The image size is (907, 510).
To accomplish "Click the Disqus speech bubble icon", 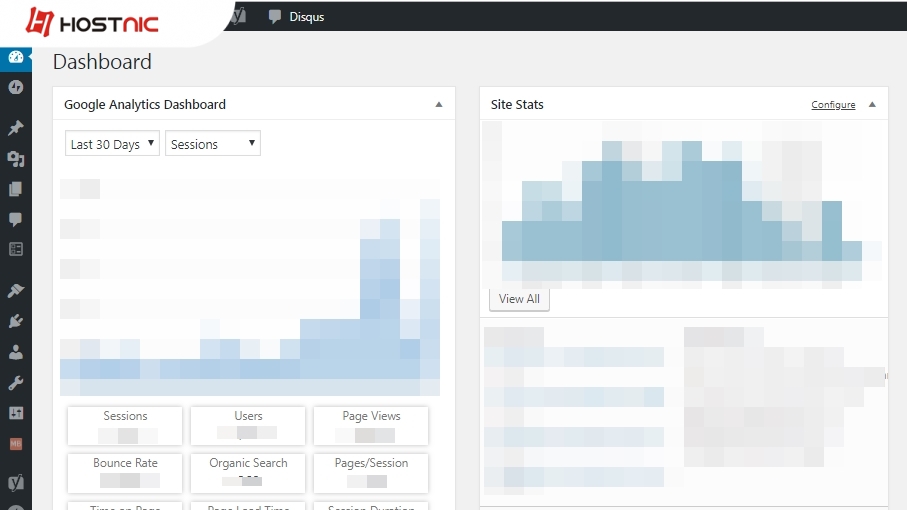I will pos(275,17).
